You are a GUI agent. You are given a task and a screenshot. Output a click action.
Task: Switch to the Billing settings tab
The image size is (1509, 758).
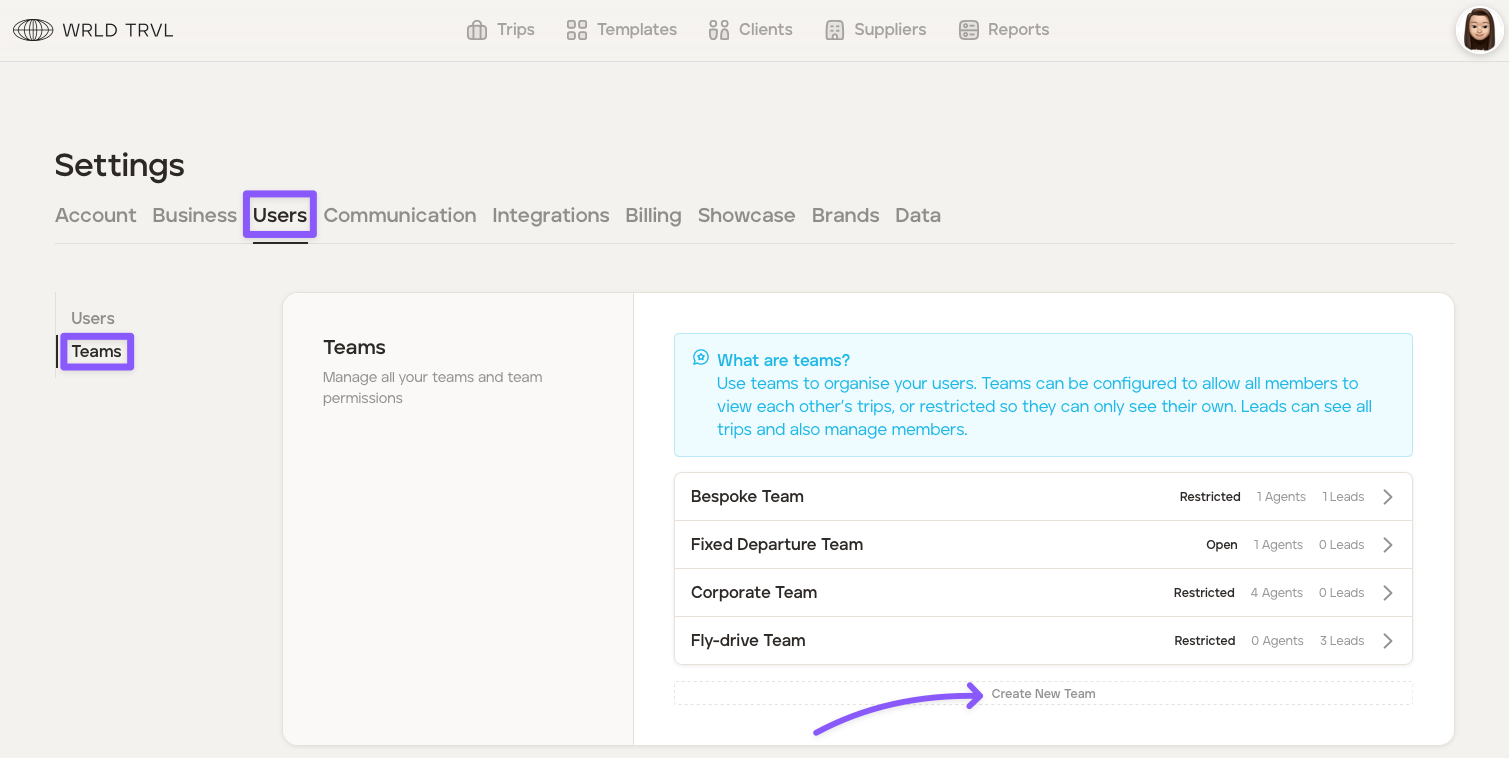point(653,215)
